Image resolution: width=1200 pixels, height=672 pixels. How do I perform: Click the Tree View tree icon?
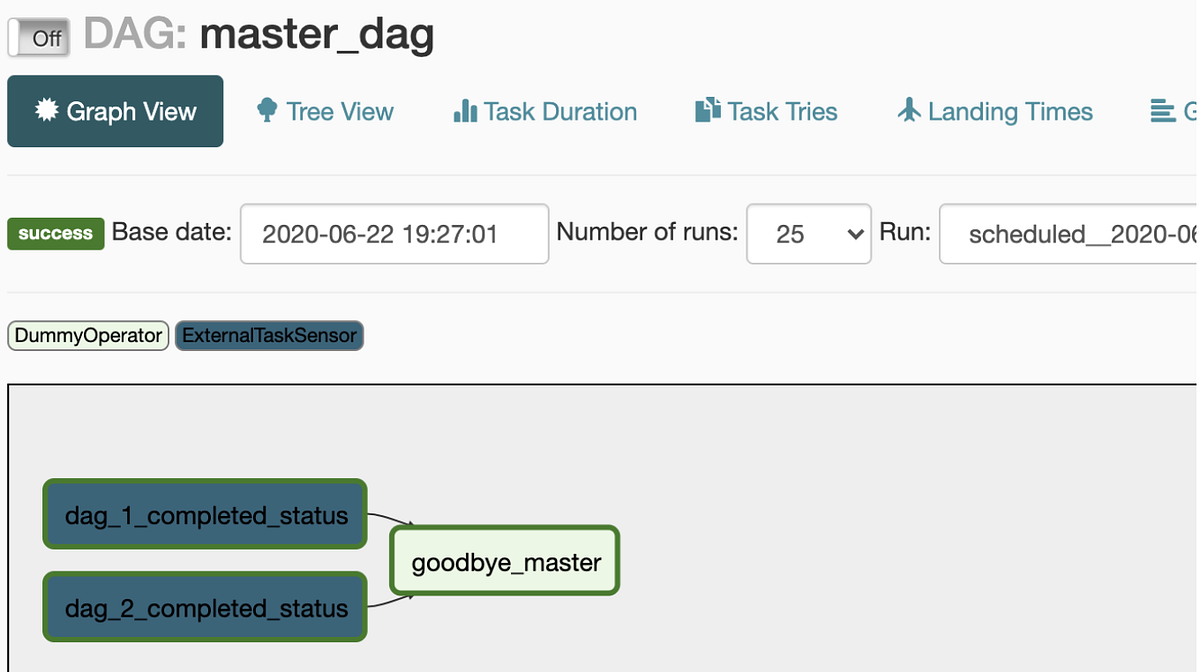pos(266,111)
